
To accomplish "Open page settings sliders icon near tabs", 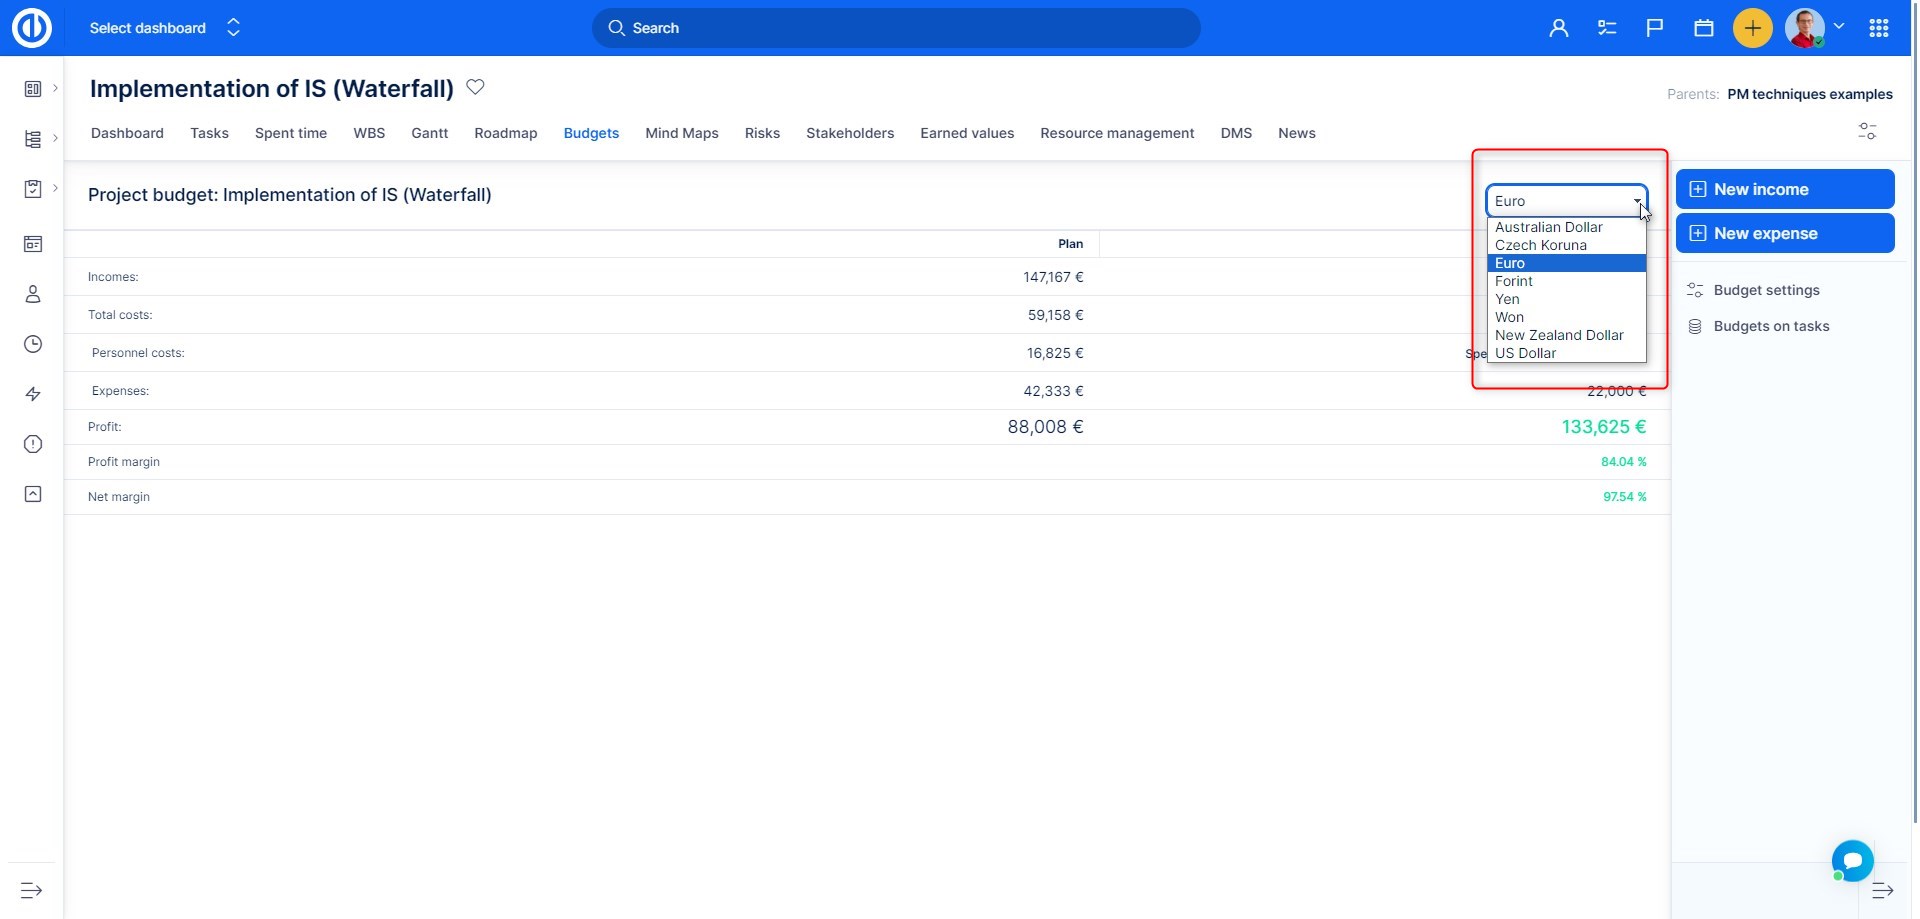I will pyautogui.click(x=1867, y=131).
